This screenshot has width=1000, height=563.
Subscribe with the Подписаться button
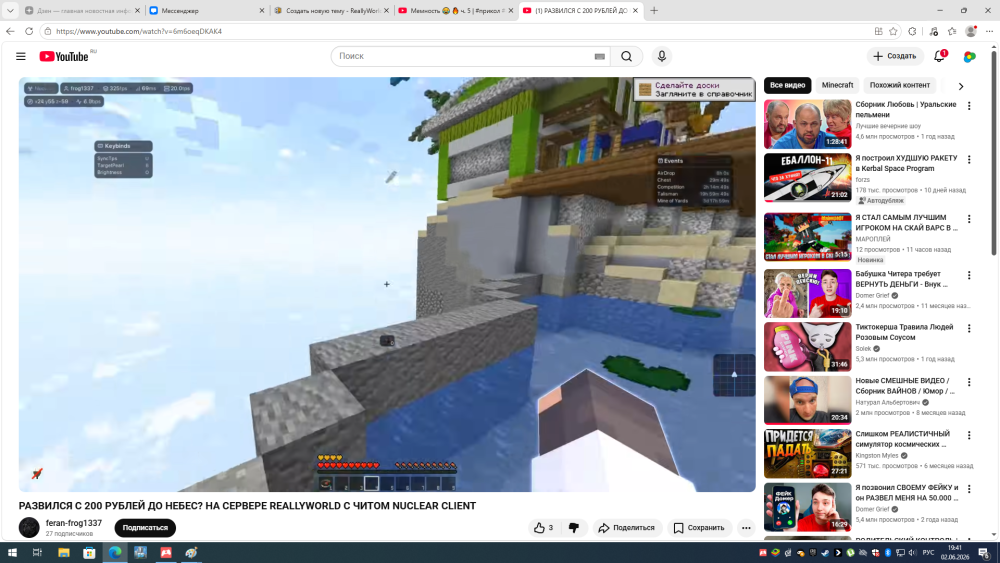[x=145, y=527]
